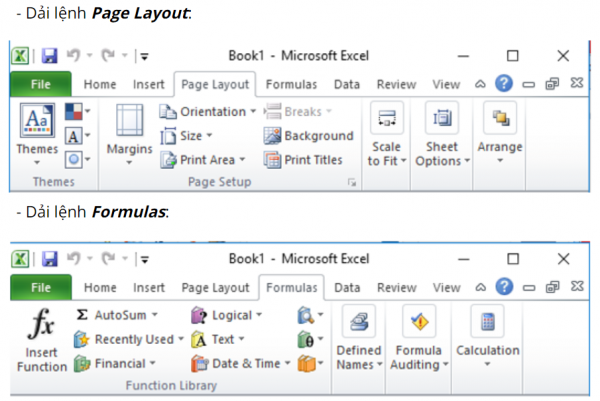
Task: Open Recently Used functions dropdown
Action: [x=129, y=339]
